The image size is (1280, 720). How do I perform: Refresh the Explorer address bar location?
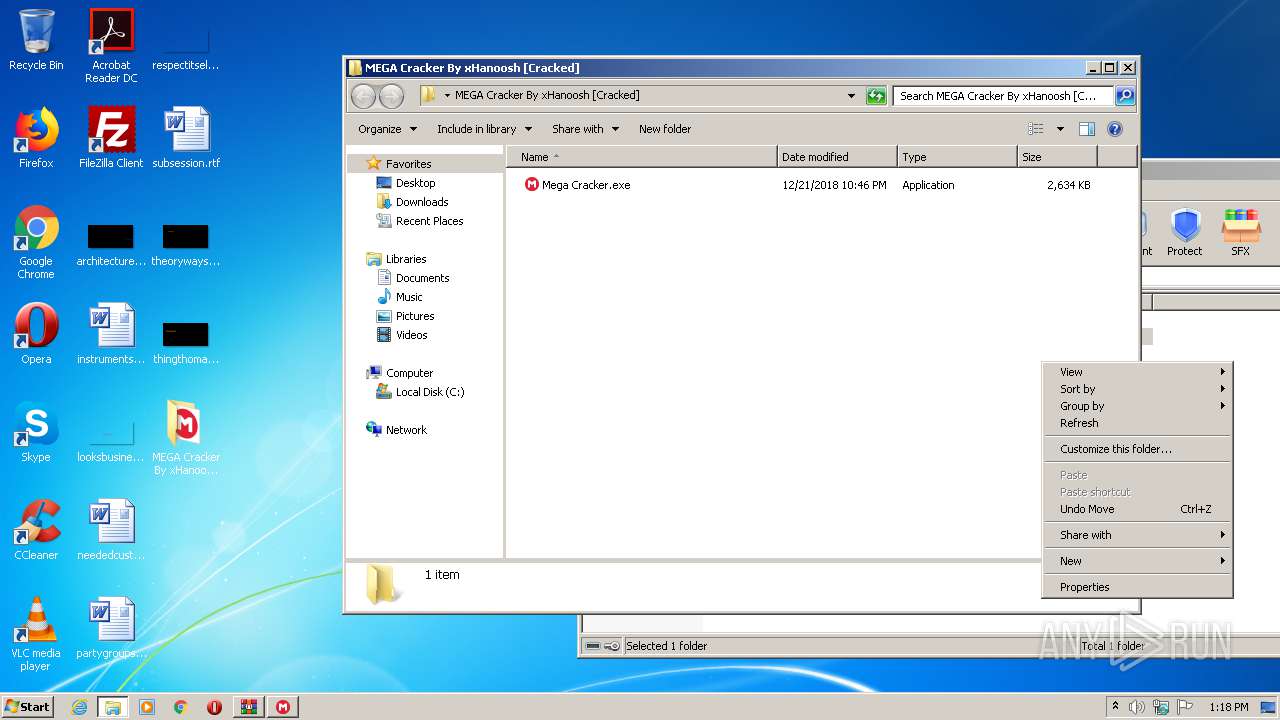(876, 96)
